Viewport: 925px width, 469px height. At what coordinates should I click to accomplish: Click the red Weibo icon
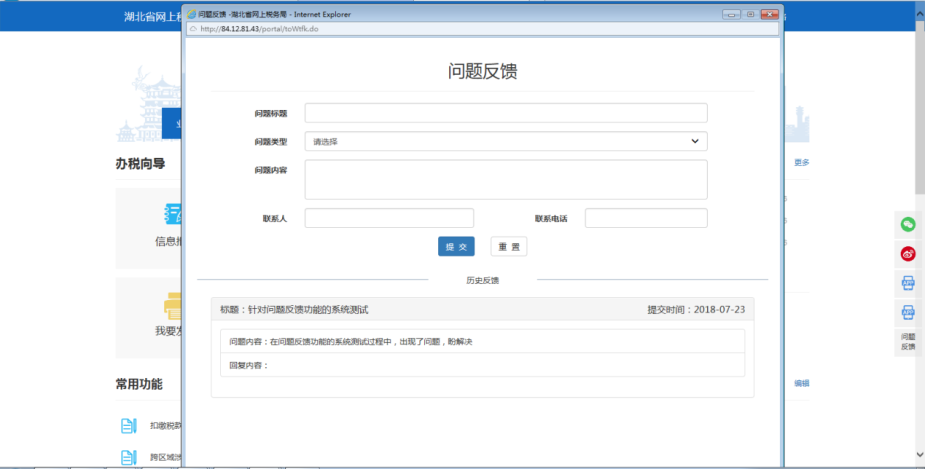pyautogui.click(x=908, y=254)
